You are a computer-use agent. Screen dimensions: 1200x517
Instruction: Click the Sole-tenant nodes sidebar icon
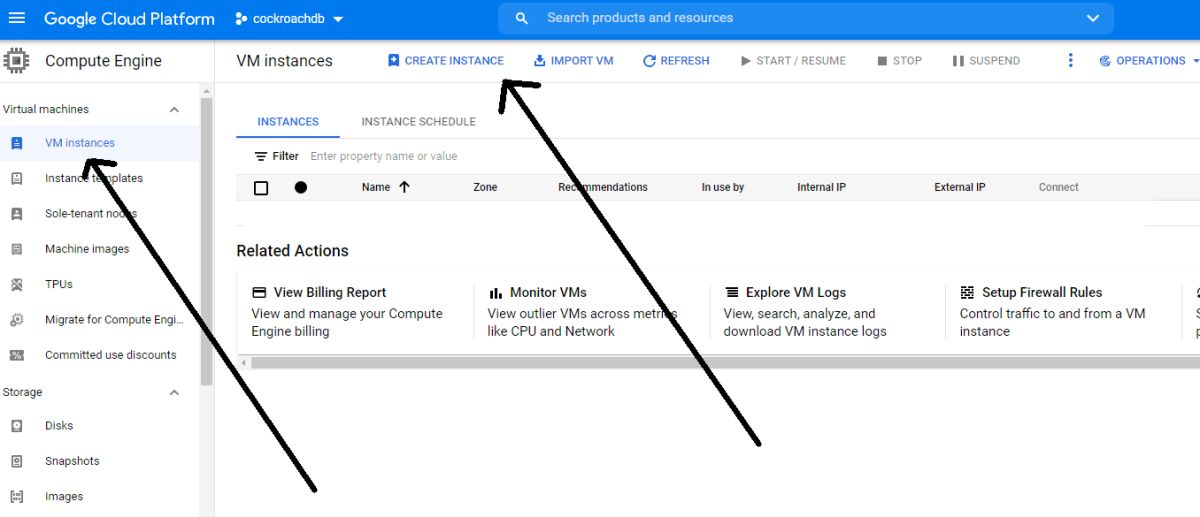tap(16, 213)
